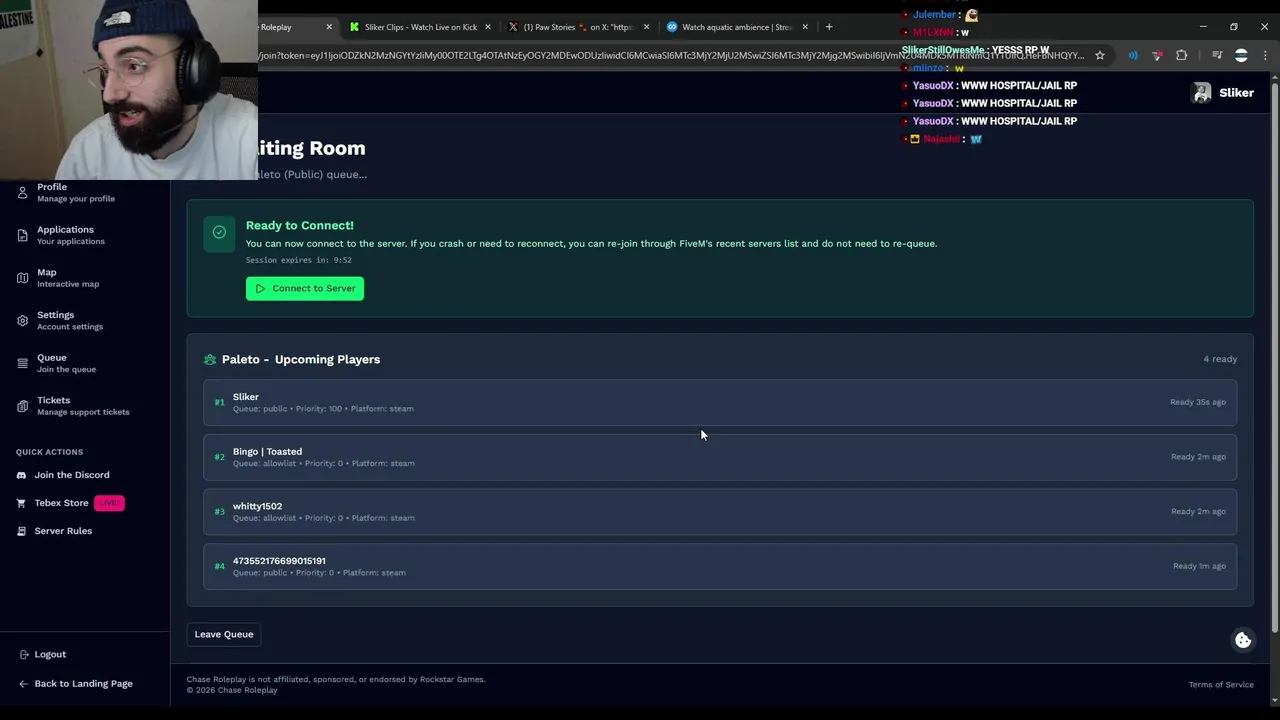Open the browser profile avatar icon
Viewport: 1280px width, 720px height.
(x=1241, y=56)
